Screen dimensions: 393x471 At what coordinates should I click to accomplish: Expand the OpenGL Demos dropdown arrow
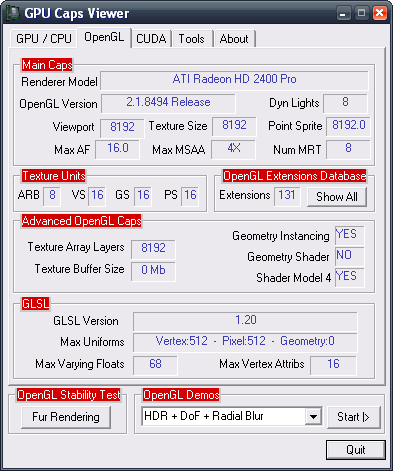(313, 416)
